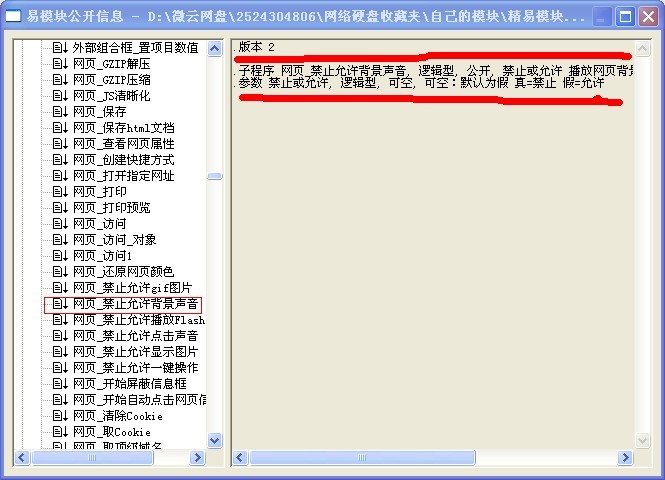Select tree item 网页_禁止允许一键操作
This screenshot has height=480, width=665.
[135, 368]
